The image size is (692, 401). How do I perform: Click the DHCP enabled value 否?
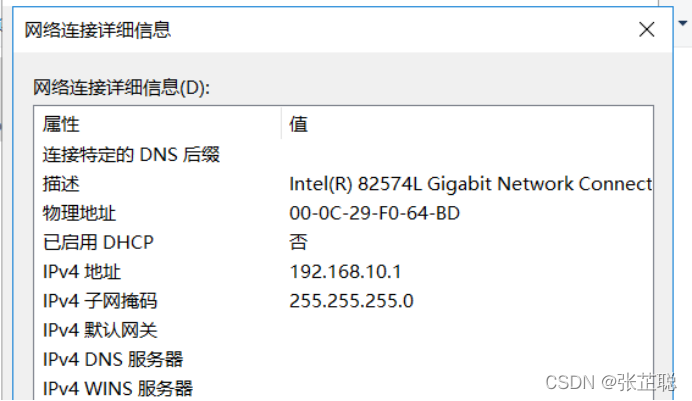point(298,242)
